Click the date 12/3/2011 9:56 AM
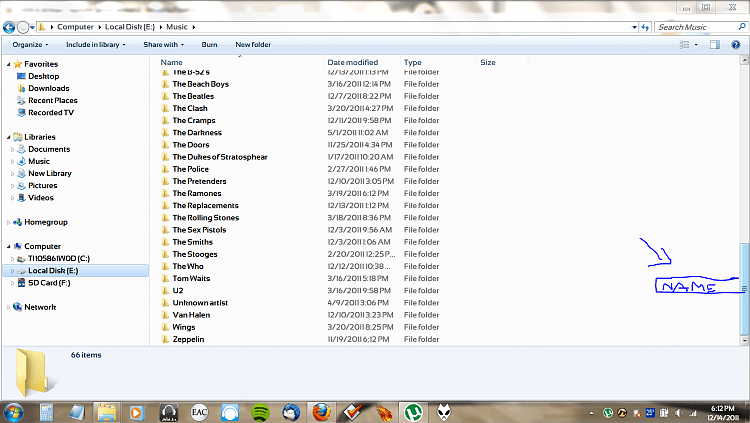750x423 pixels. (x=360, y=230)
